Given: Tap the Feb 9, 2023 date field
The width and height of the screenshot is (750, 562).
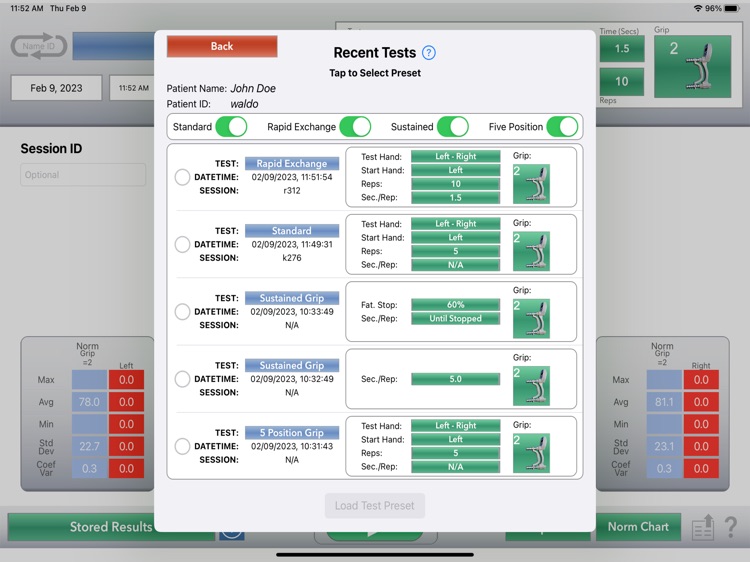Looking at the screenshot, I should [56, 88].
